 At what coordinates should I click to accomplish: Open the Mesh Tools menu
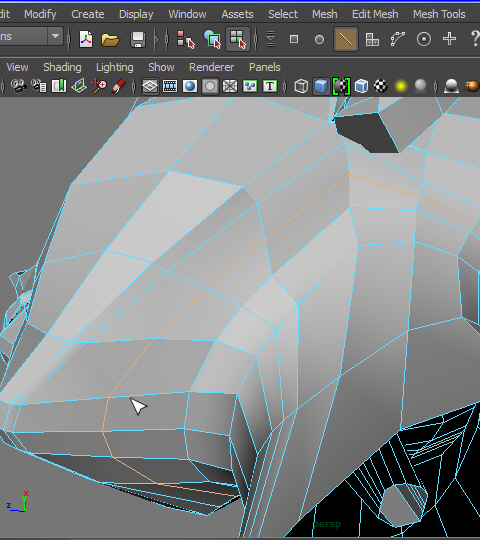439,14
